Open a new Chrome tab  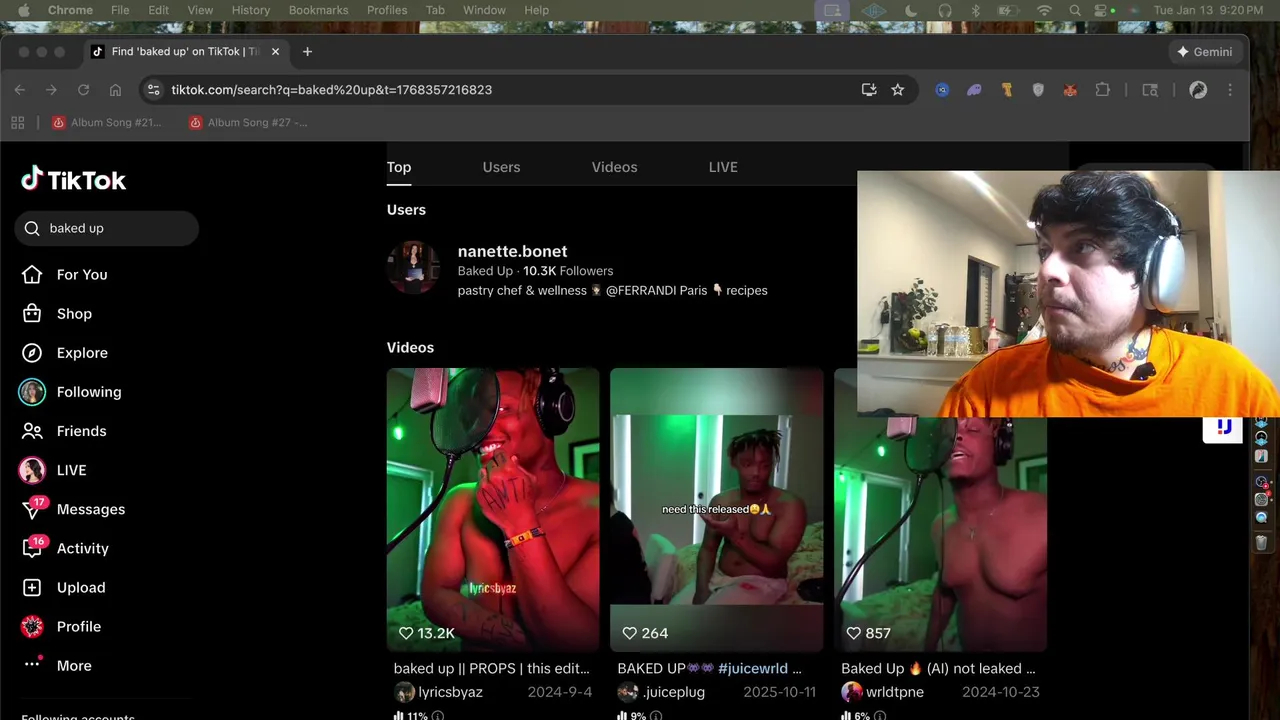[x=307, y=51]
